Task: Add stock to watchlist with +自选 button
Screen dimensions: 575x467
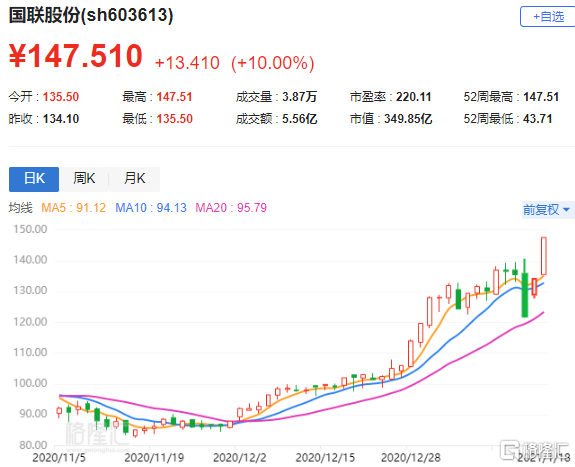Action: 548,17
